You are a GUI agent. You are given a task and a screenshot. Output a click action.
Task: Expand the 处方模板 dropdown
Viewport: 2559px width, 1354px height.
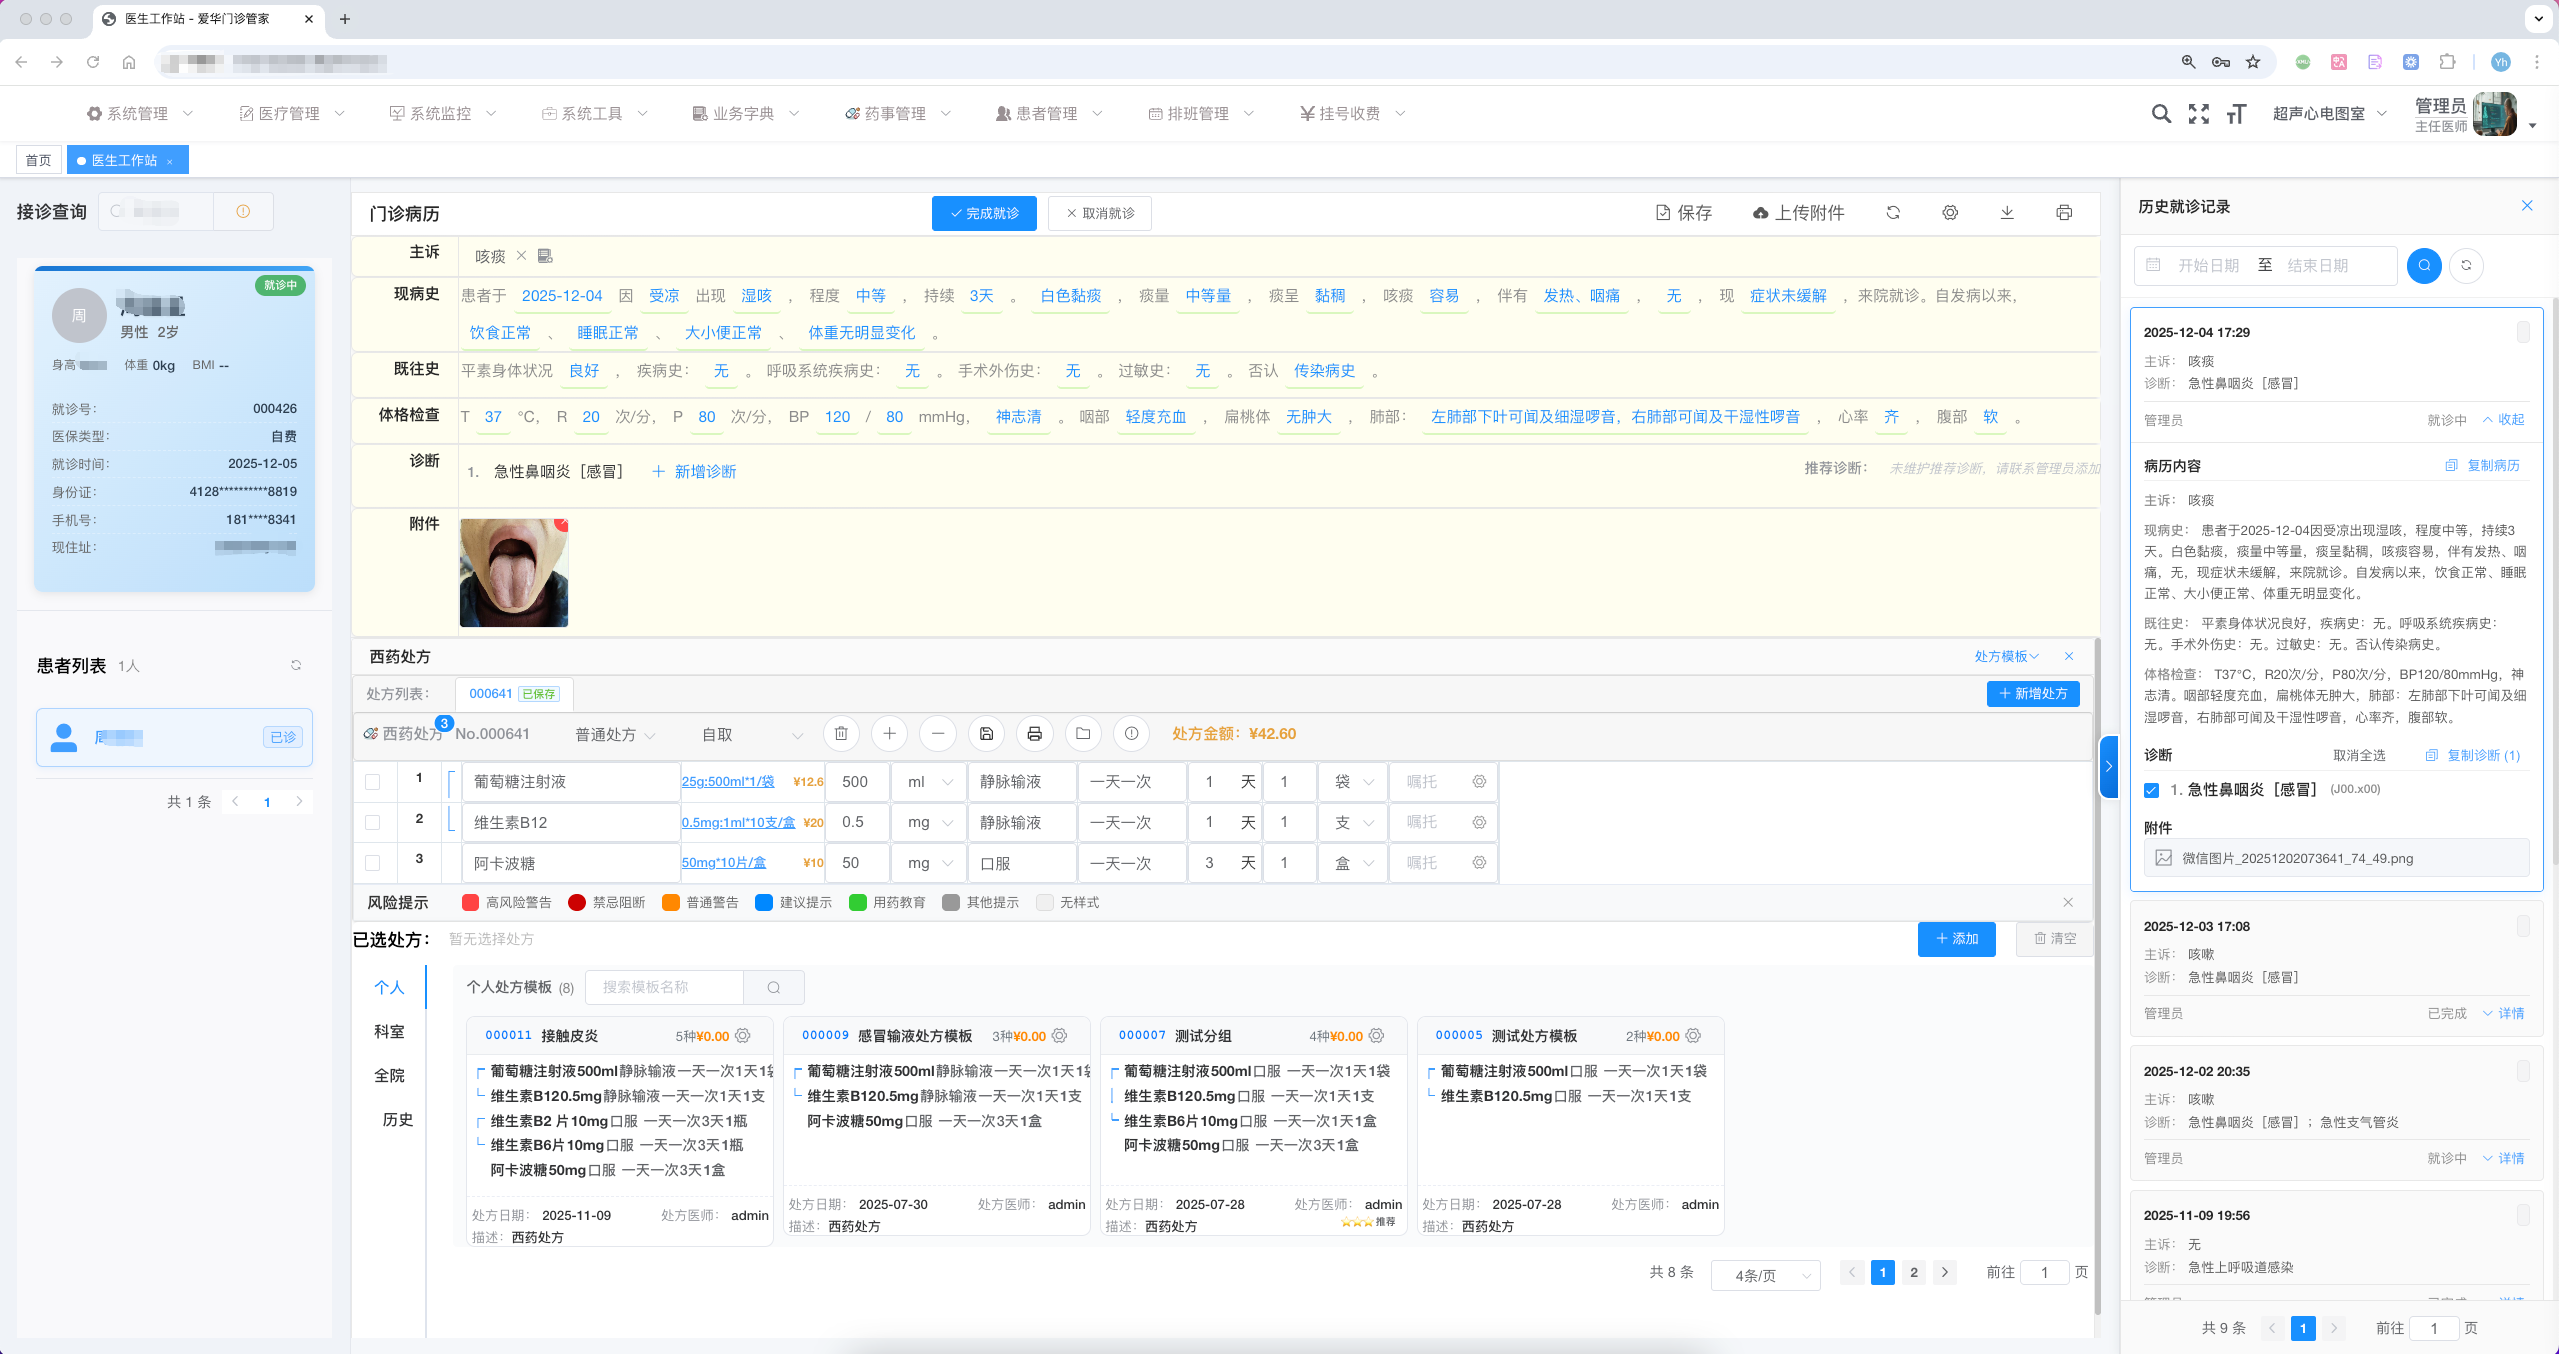point(2006,656)
